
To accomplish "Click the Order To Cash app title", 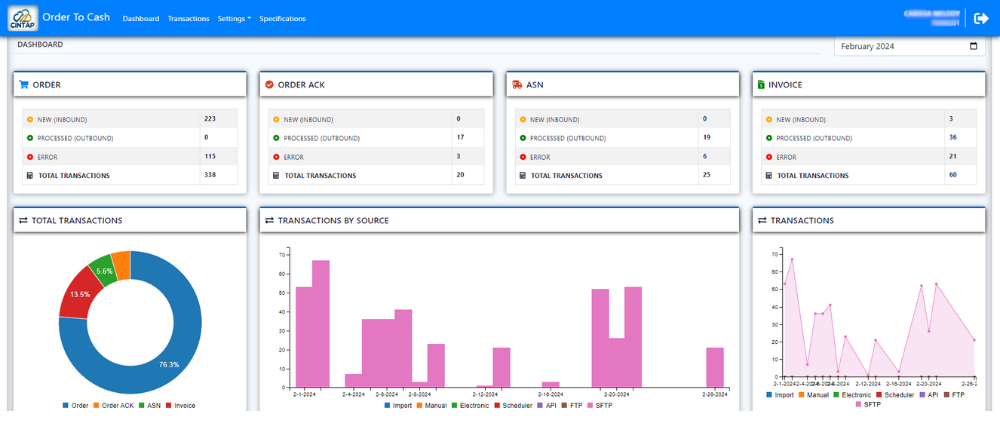I will coord(77,17).
